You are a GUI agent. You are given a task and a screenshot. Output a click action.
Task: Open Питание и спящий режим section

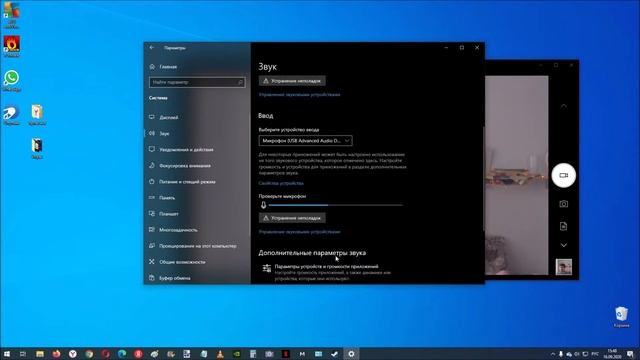[x=182, y=182]
